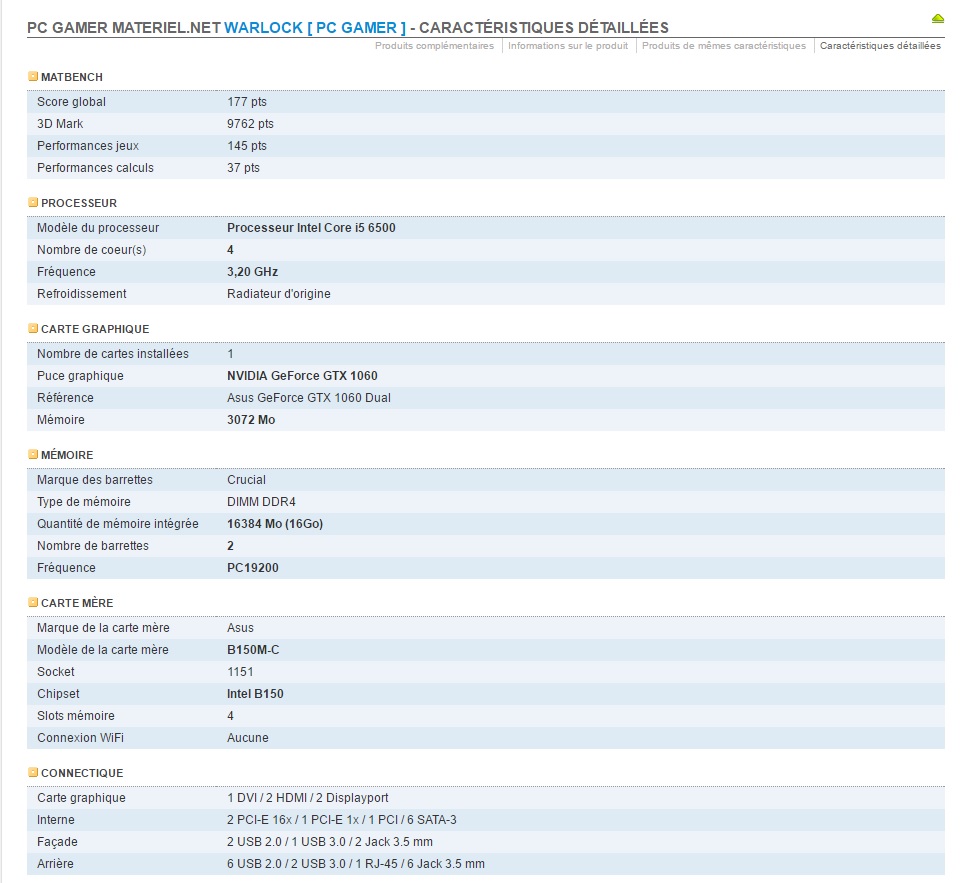Open Produits de mêmes caractéristiques tab
This screenshot has height=883, width=977.
coord(724,46)
